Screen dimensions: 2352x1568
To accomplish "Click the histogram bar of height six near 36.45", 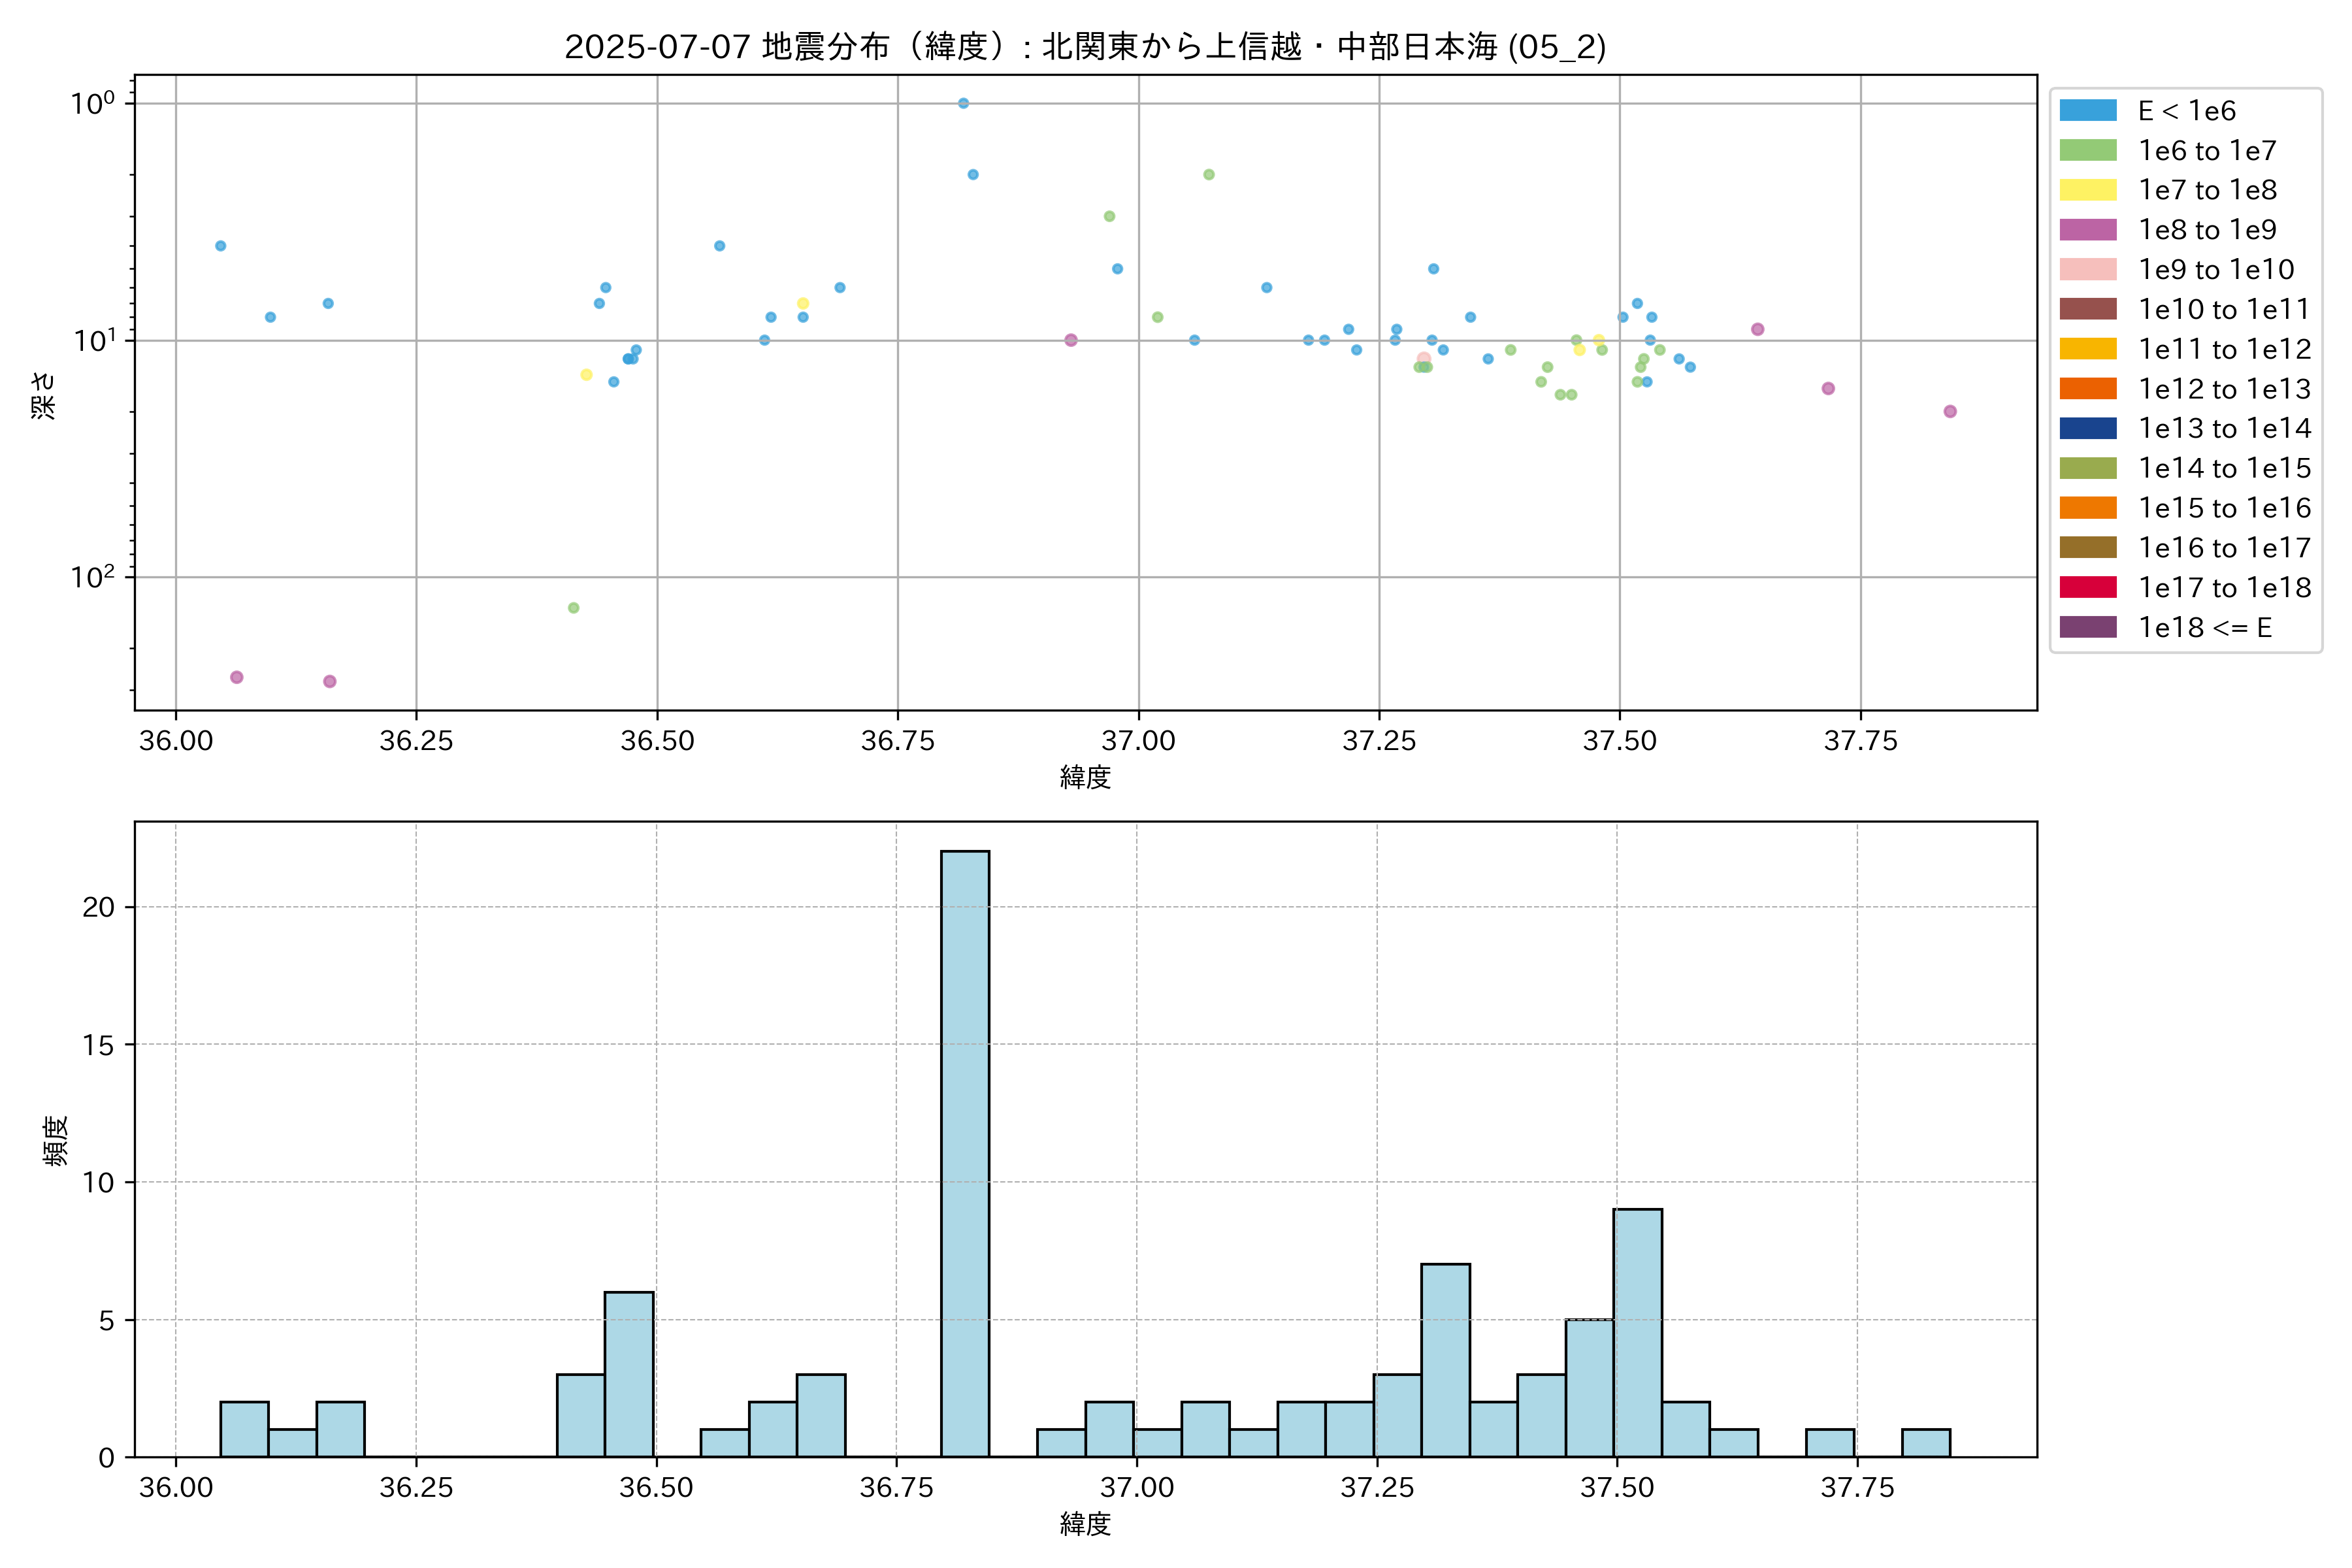I will tap(629, 1375).
